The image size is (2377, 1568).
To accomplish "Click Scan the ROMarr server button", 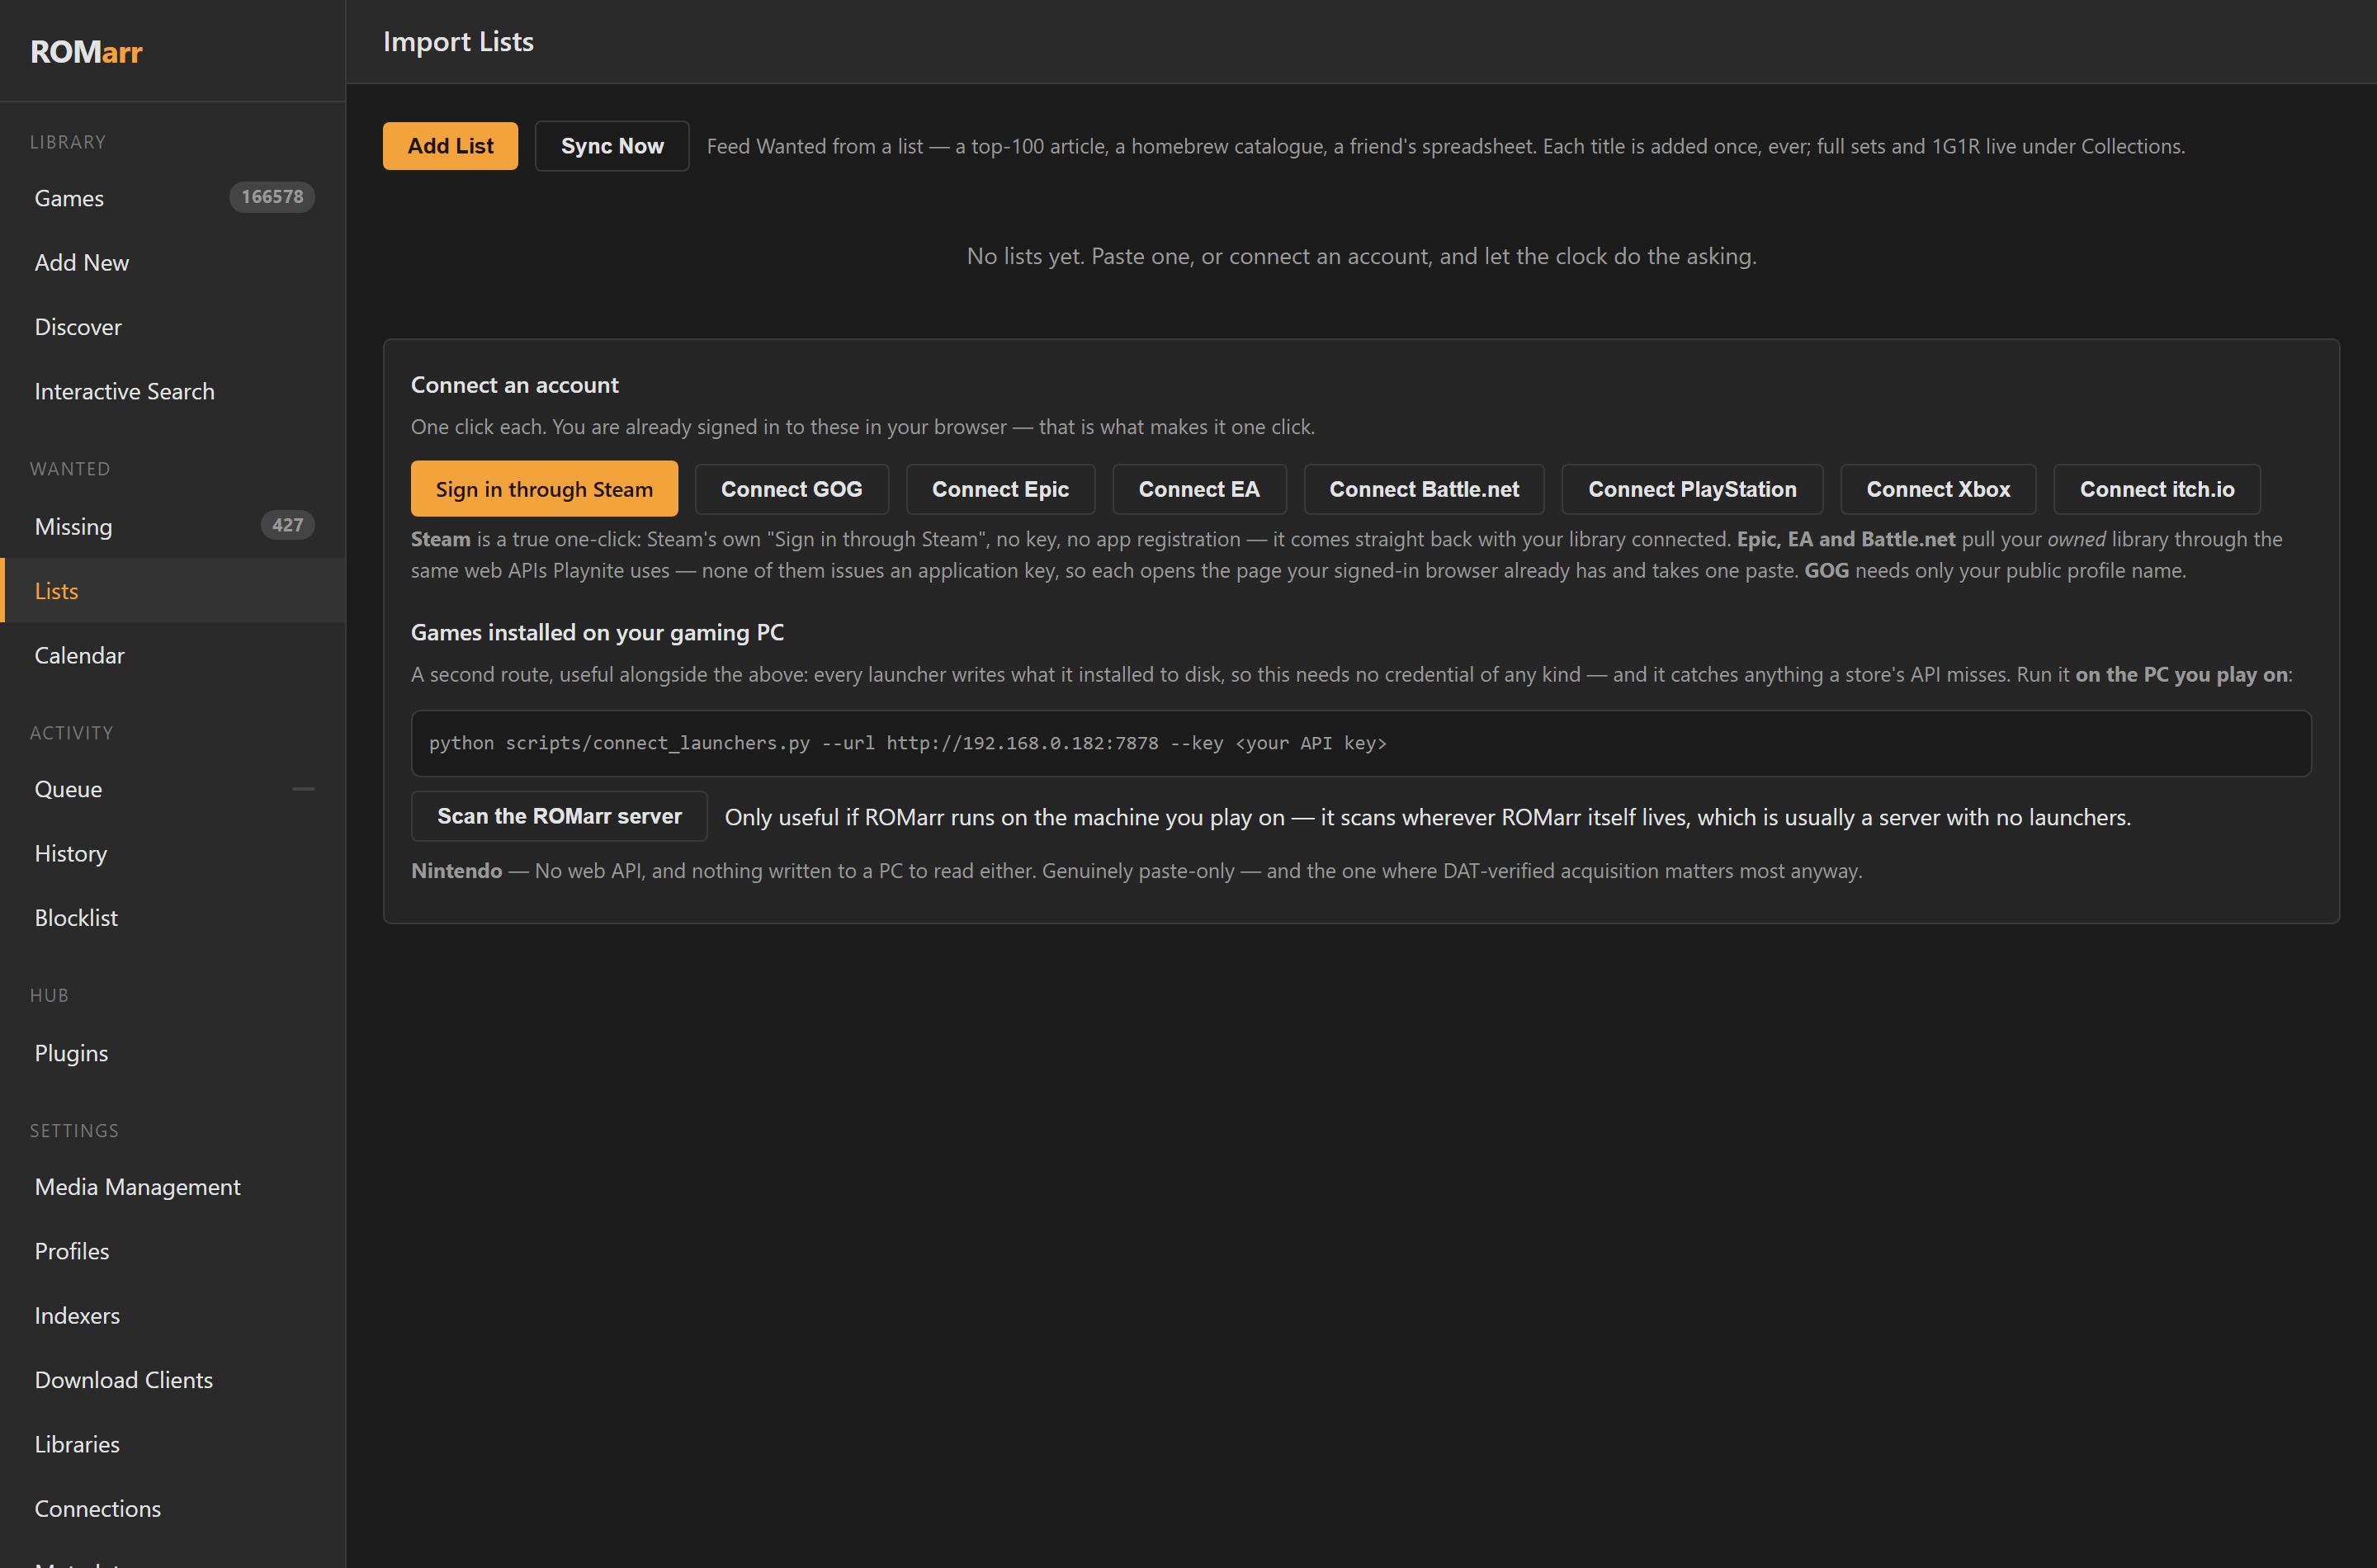I will coord(559,816).
